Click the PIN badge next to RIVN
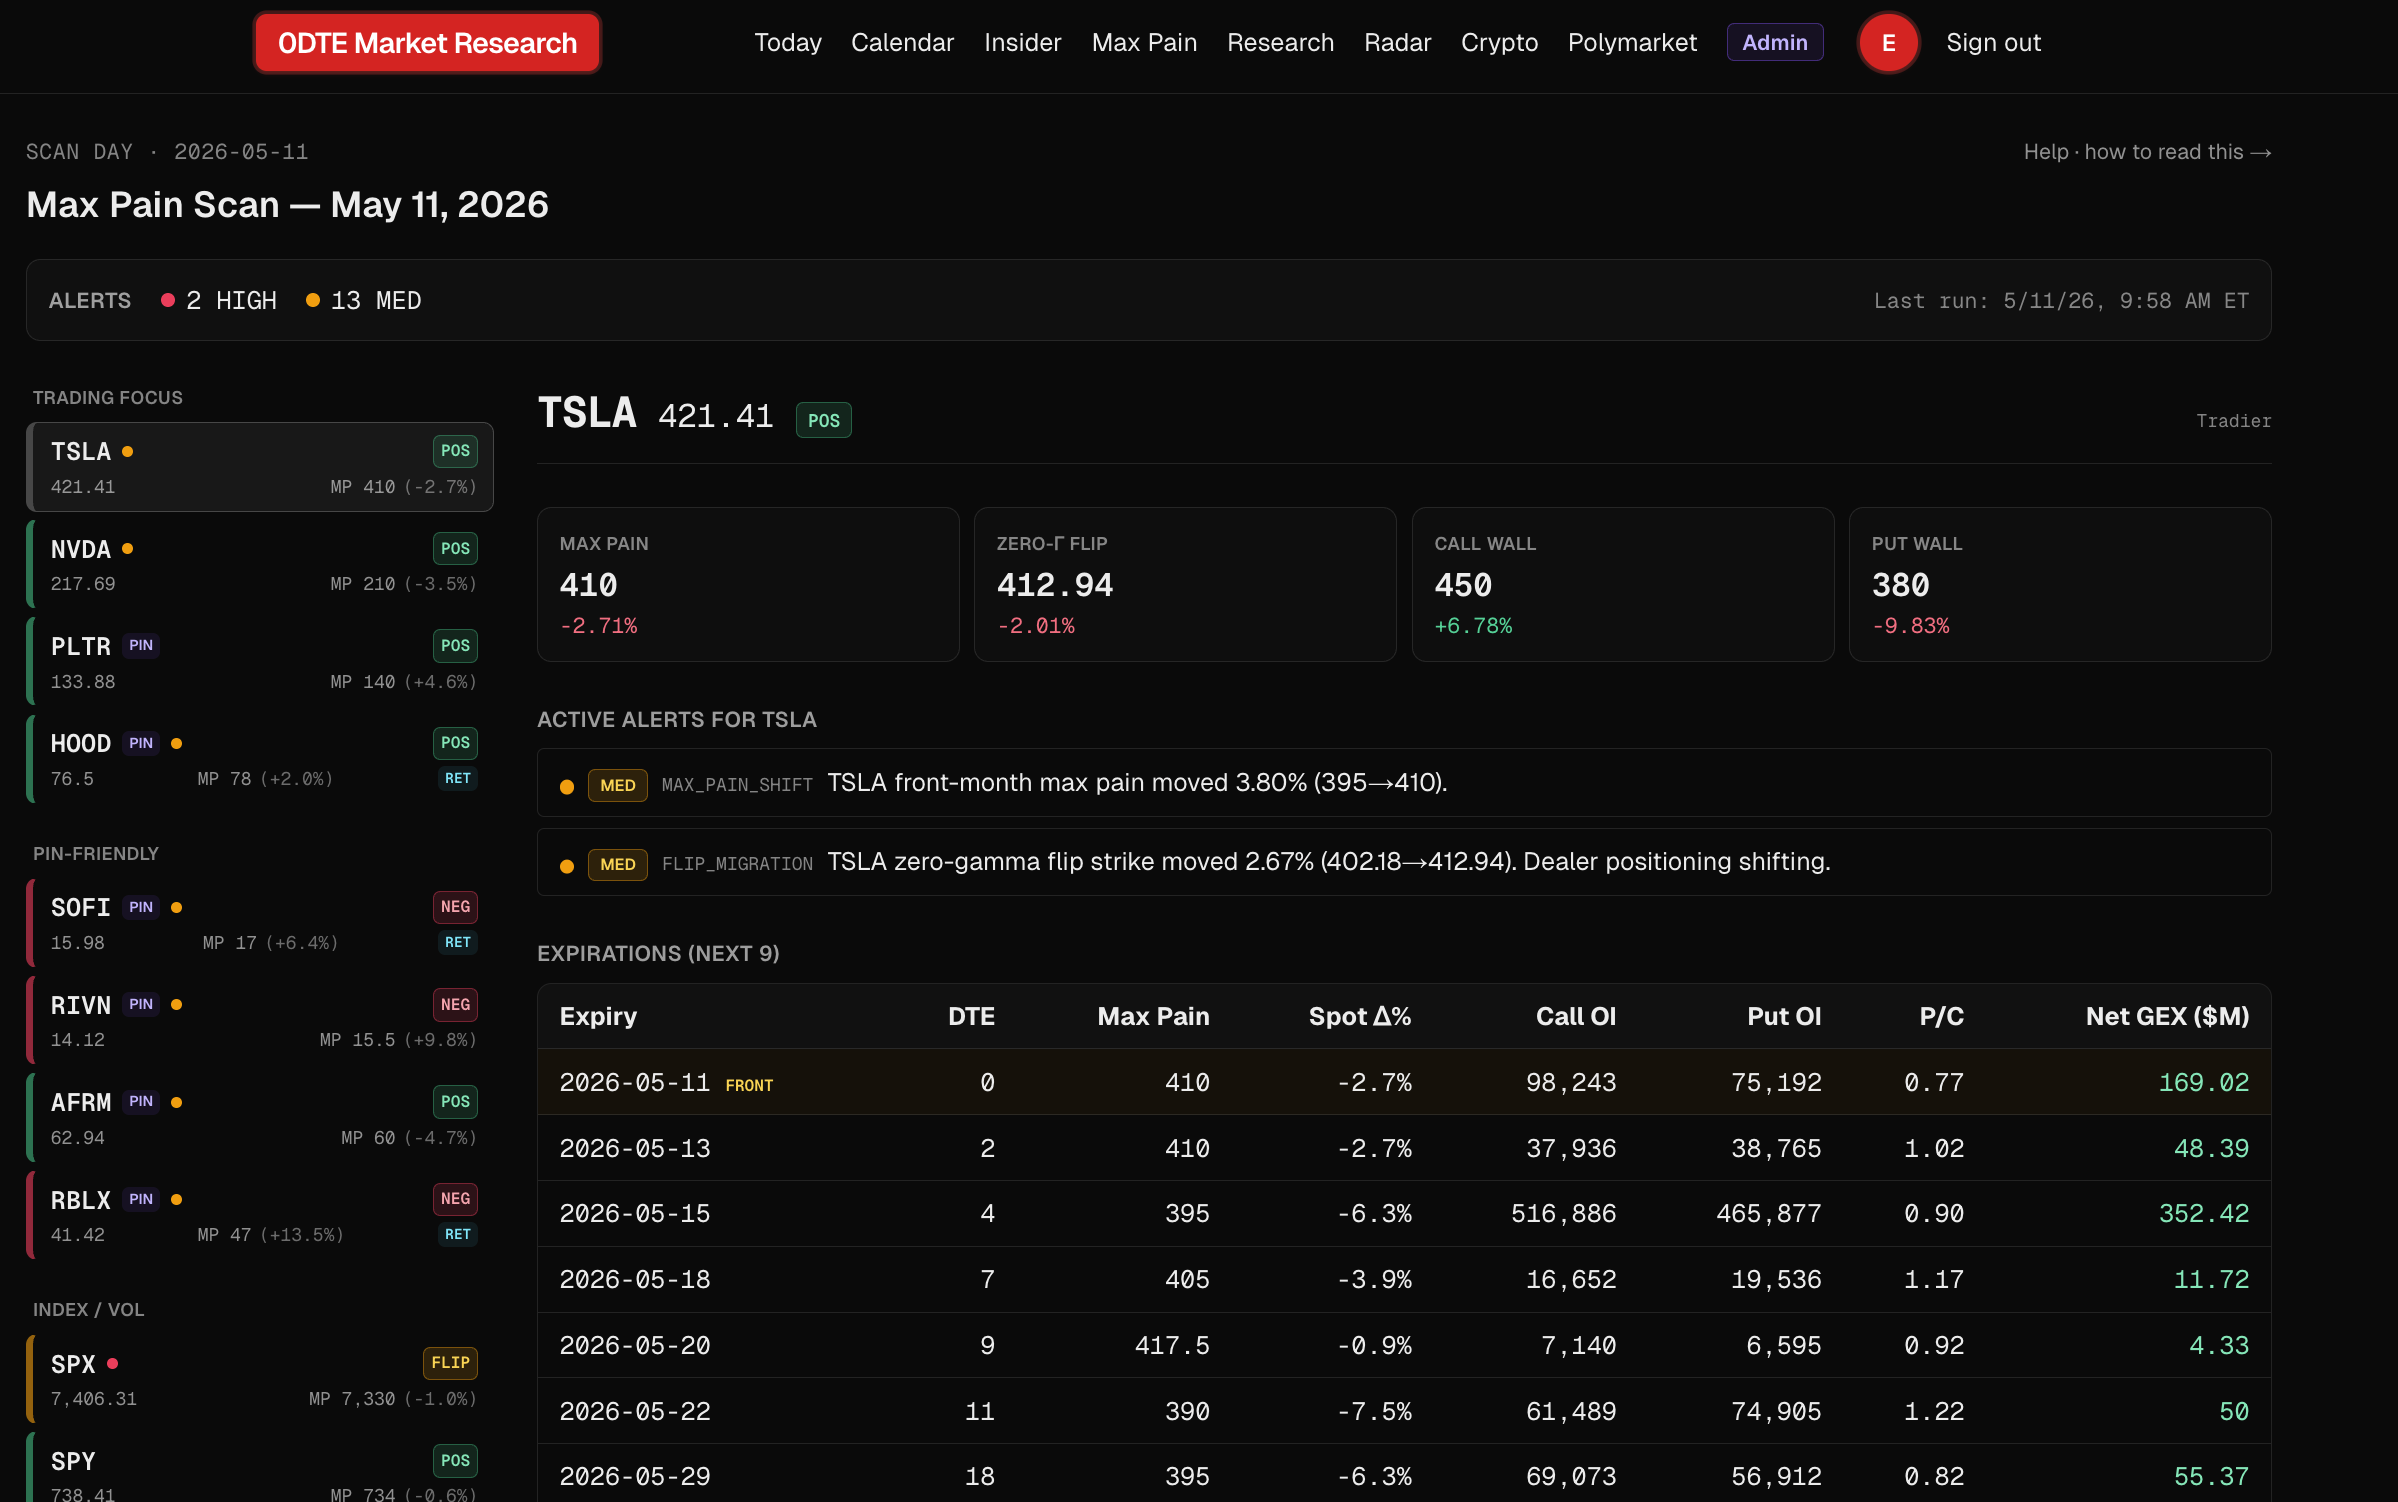 pos(141,1004)
